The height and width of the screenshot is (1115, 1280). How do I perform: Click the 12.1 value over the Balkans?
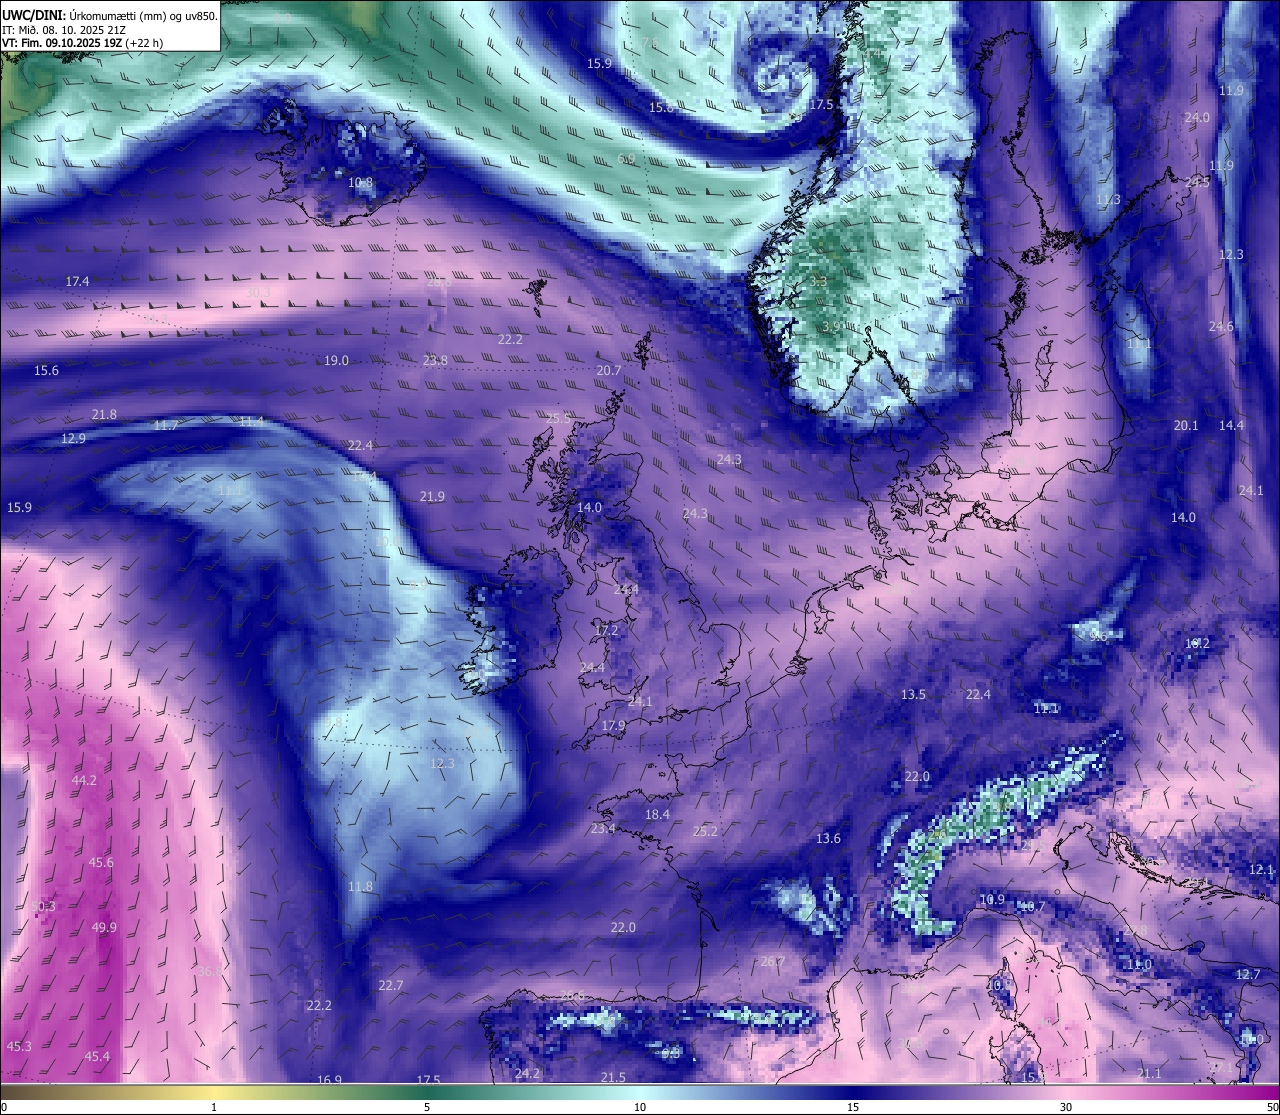point(1261,870)
